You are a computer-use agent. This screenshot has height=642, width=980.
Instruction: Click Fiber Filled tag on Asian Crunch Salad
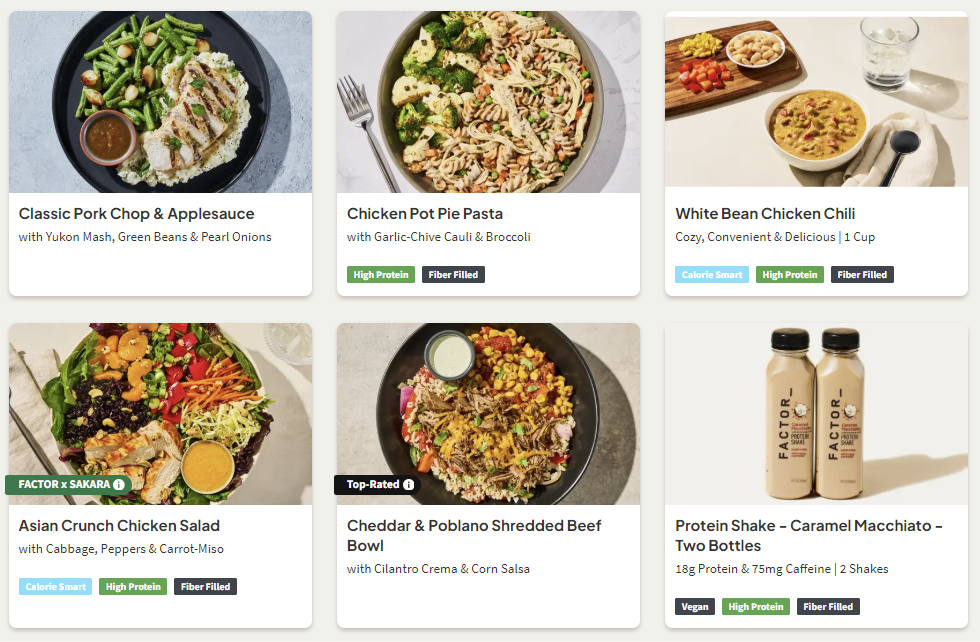[x=205, y=587]
